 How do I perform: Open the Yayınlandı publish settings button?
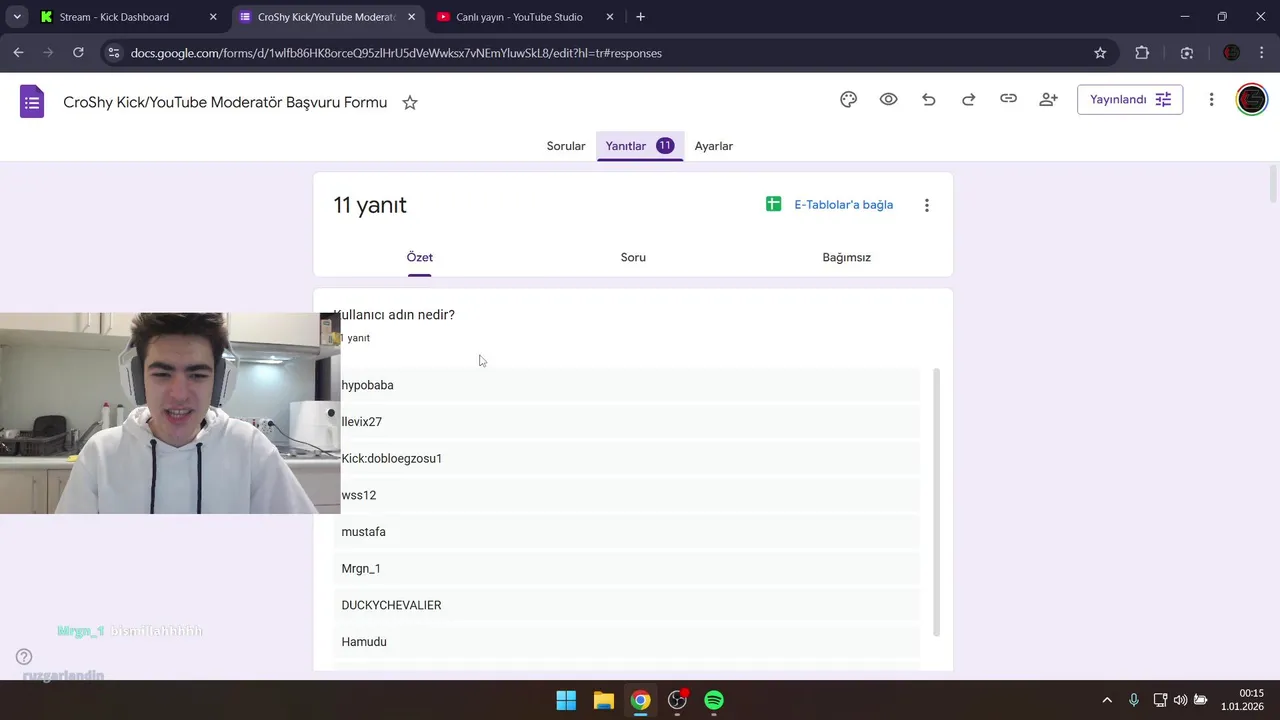click(1130, 99)
